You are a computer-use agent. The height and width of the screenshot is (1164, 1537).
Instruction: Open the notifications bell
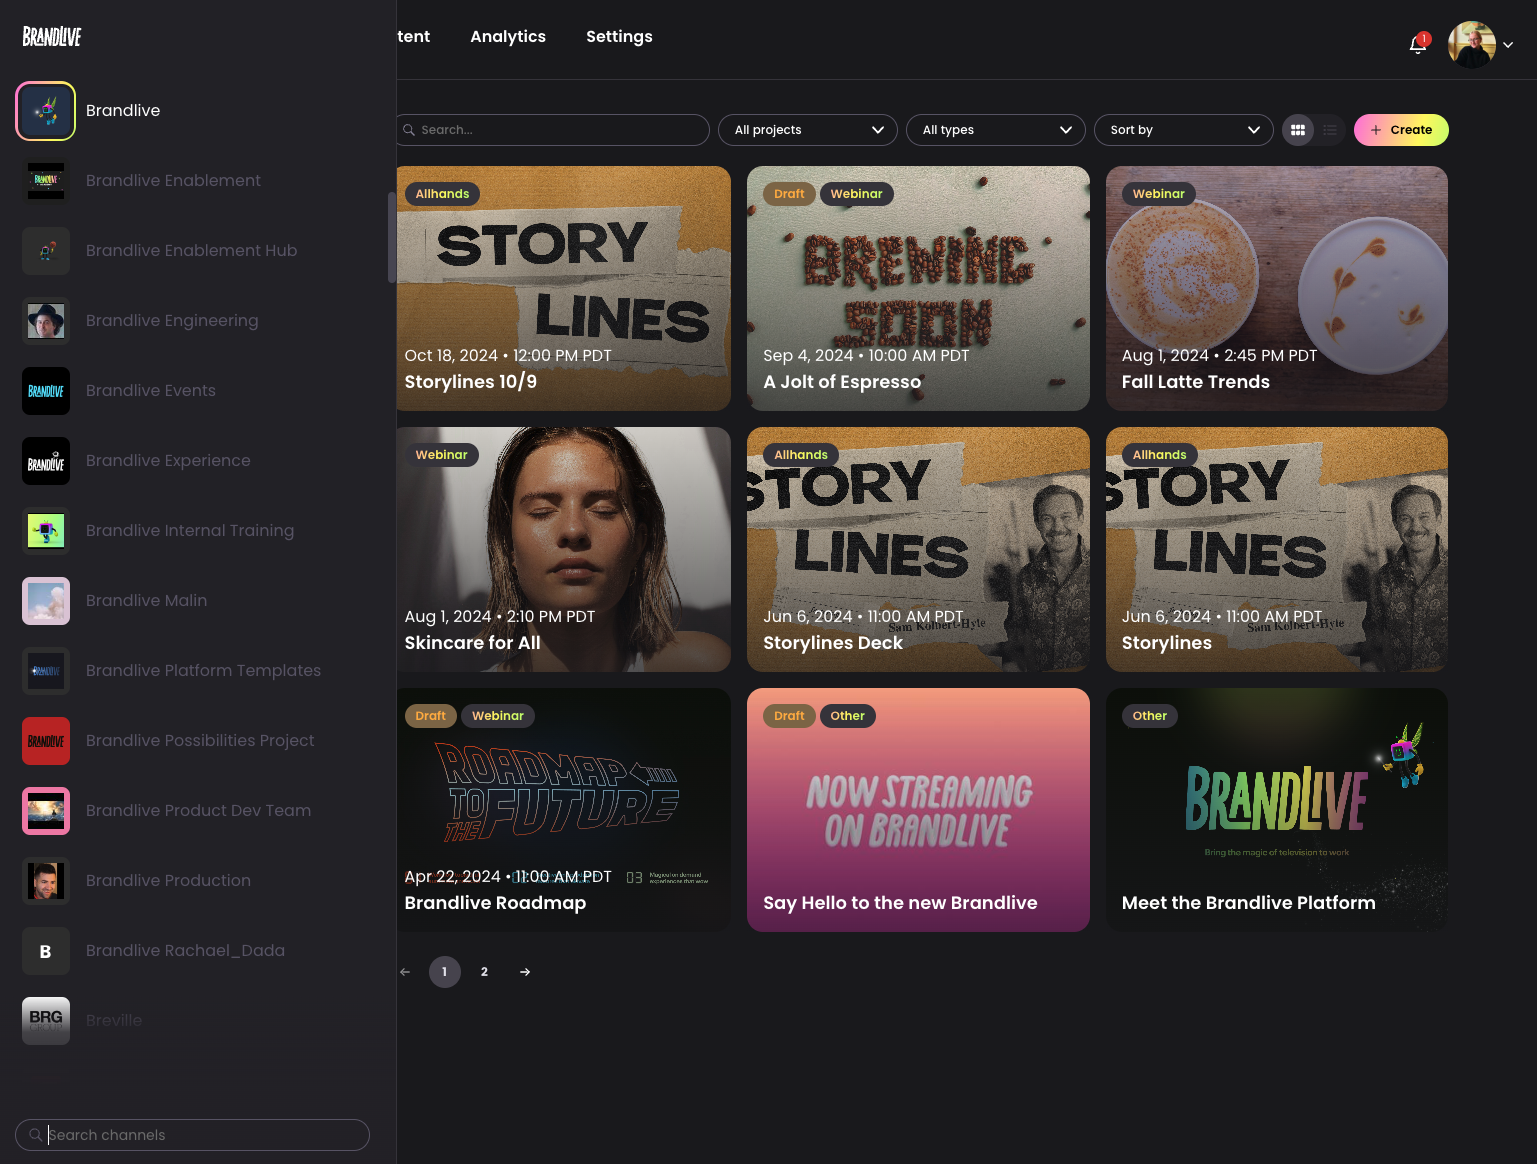1418,44
